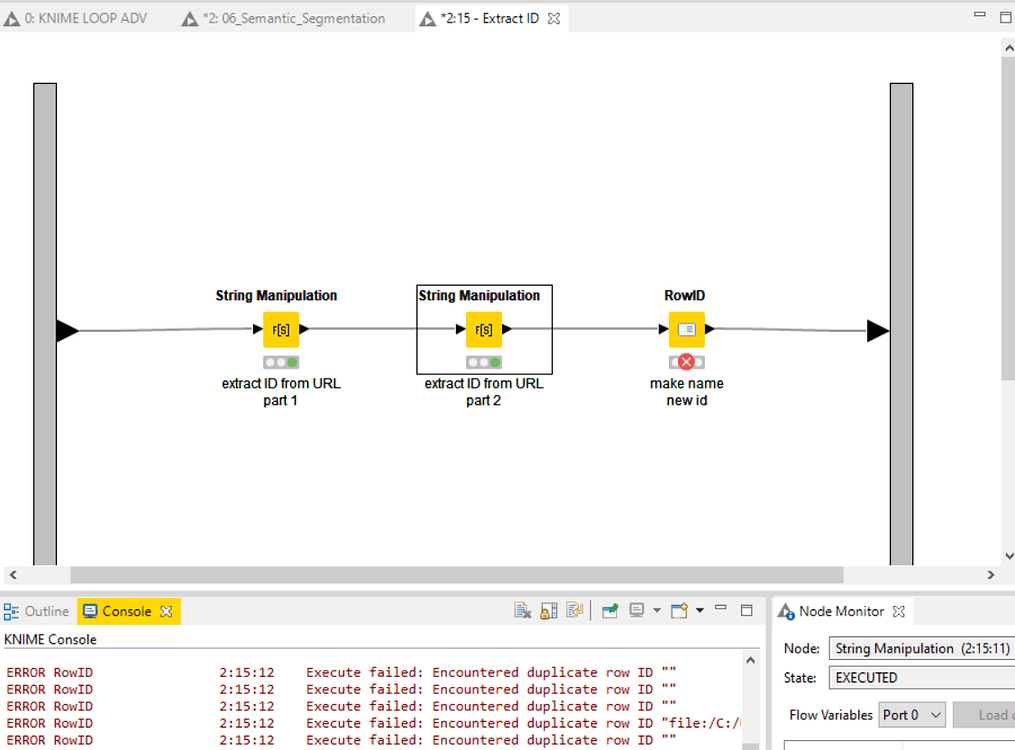
Task: Open the Open Console dropdown arrow
Action: [x=701, y=610]
